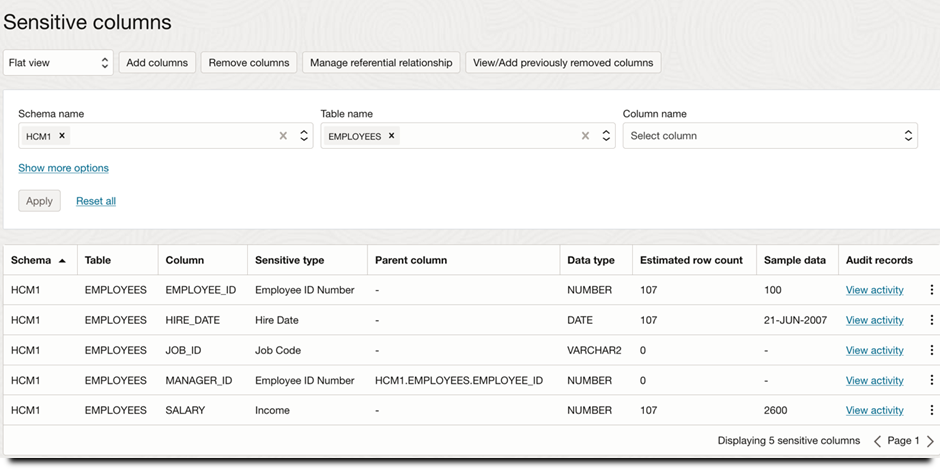940x471 pixels.
Task: Focus the Table name input field
Action: pyautogui.click(x=468, y=136)
